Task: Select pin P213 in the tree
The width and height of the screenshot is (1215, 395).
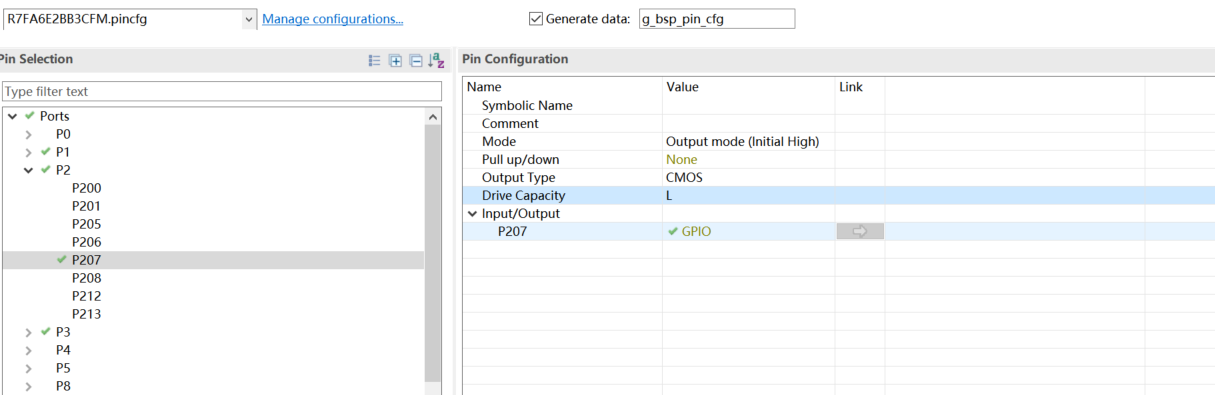Action: pos(86,314)
